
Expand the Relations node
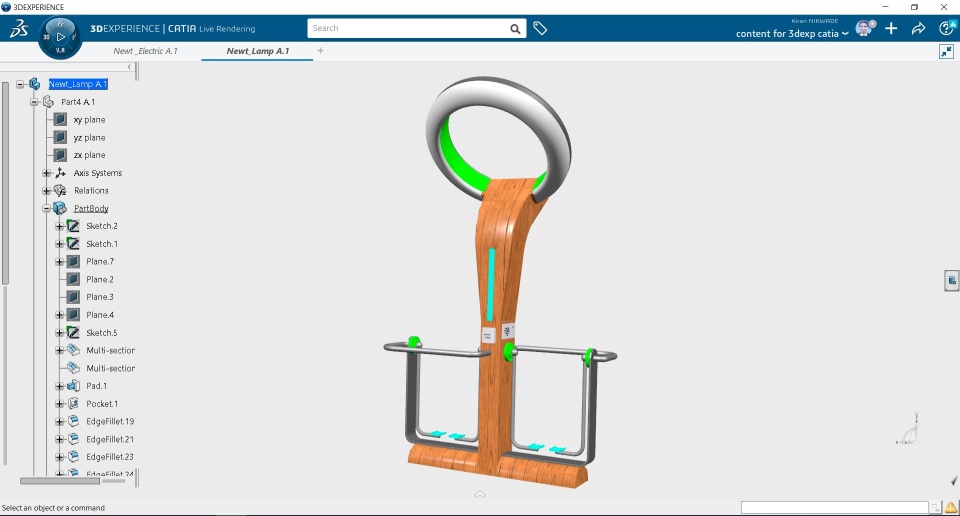point(47,190)
